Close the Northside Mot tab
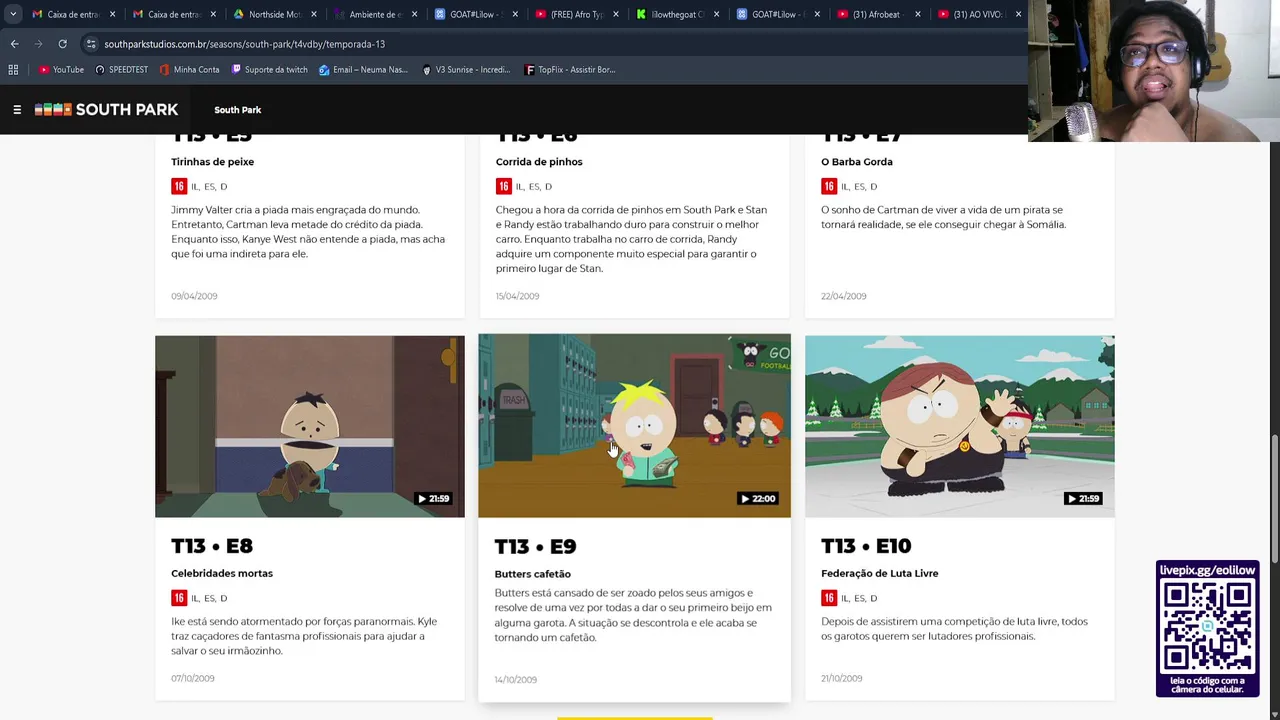The height and width of the screenshot is (720, 1280). [x=313, y=14]
